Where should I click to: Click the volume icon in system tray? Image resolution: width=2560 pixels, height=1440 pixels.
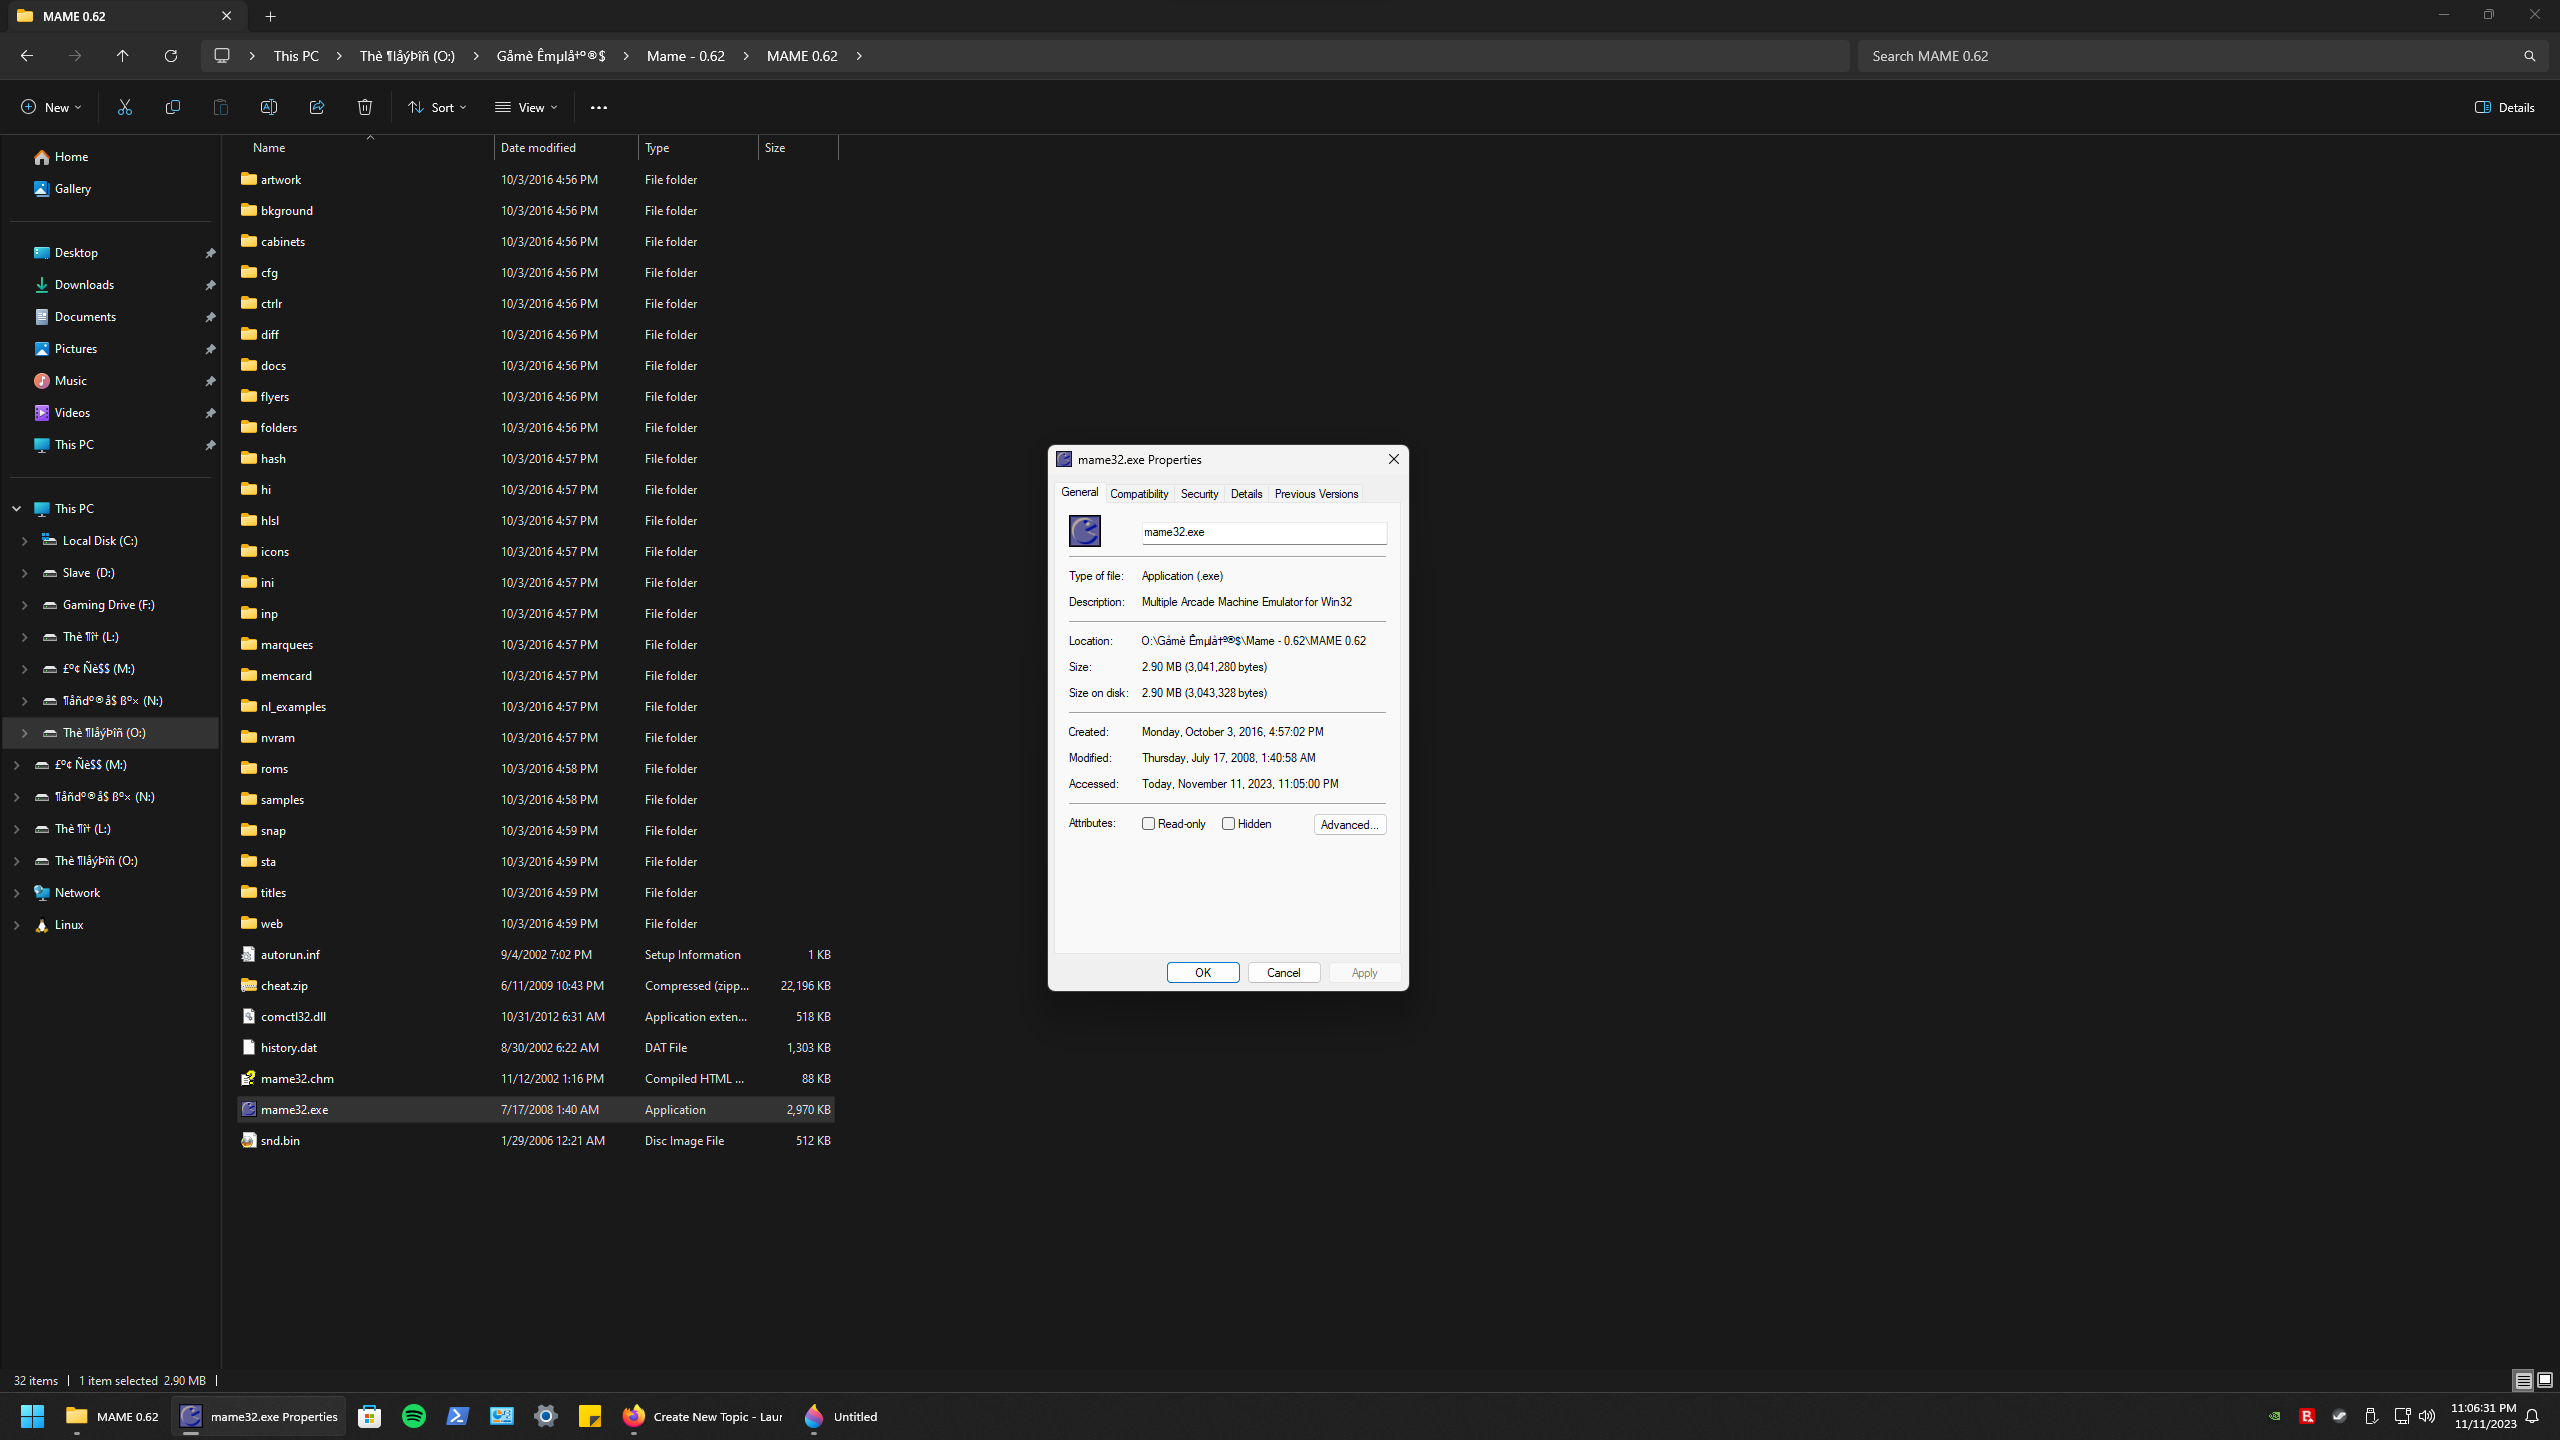2427,1416
